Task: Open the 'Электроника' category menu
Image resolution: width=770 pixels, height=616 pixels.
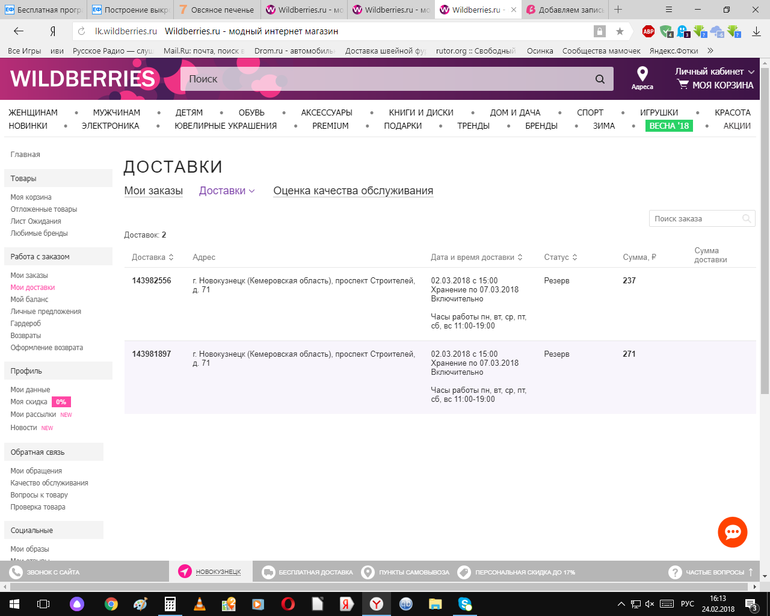Action: pos(110,126)
